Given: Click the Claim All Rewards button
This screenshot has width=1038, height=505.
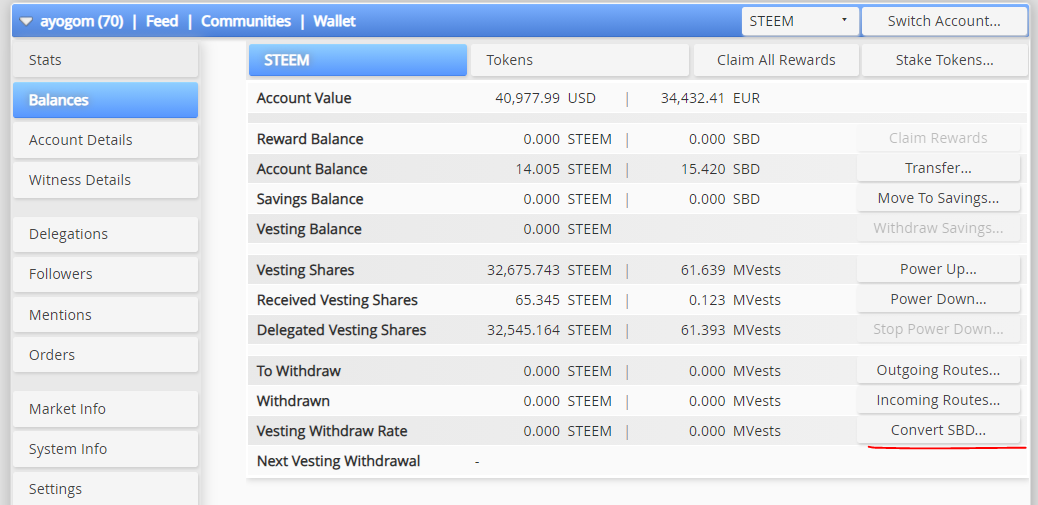Looking at the screenshot, I should click(x=776, y=60).
